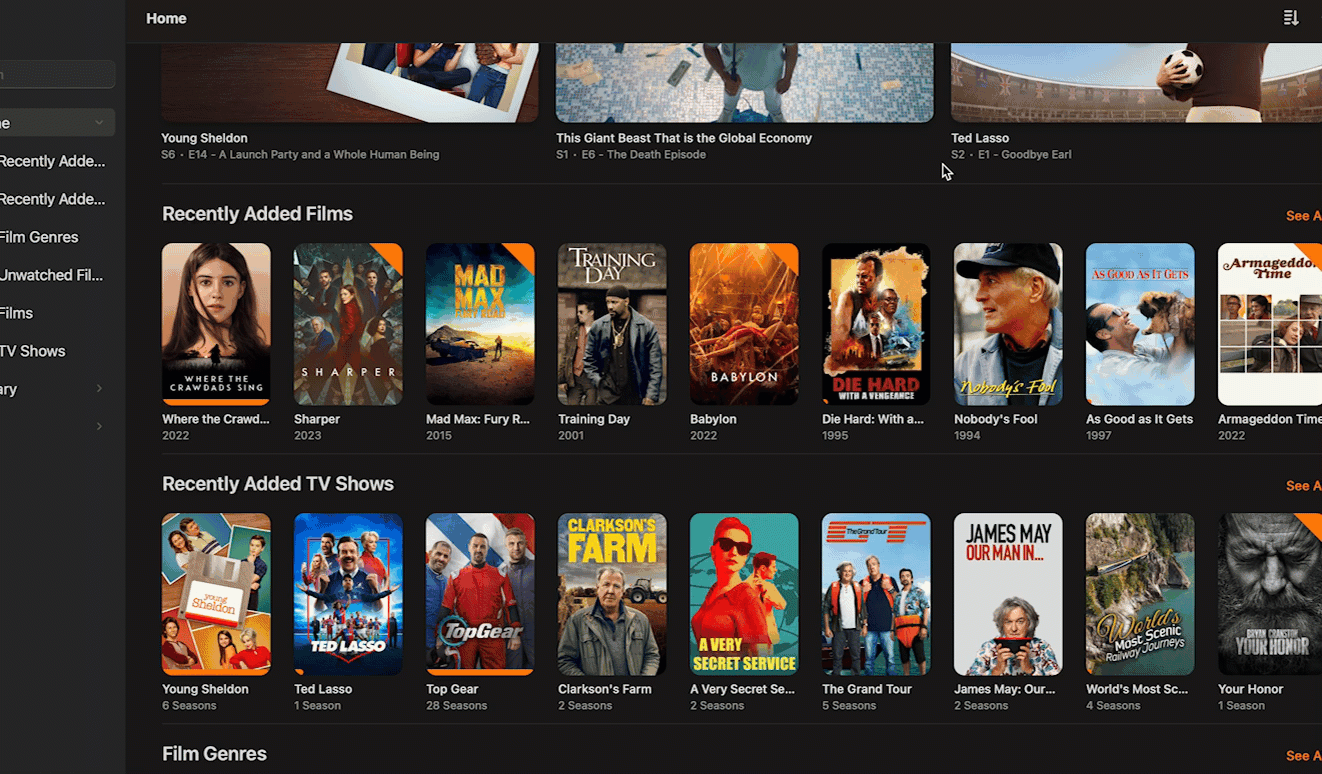Open the Clarkson's Farm poster
1322x774 pixels.
point(612,594)
